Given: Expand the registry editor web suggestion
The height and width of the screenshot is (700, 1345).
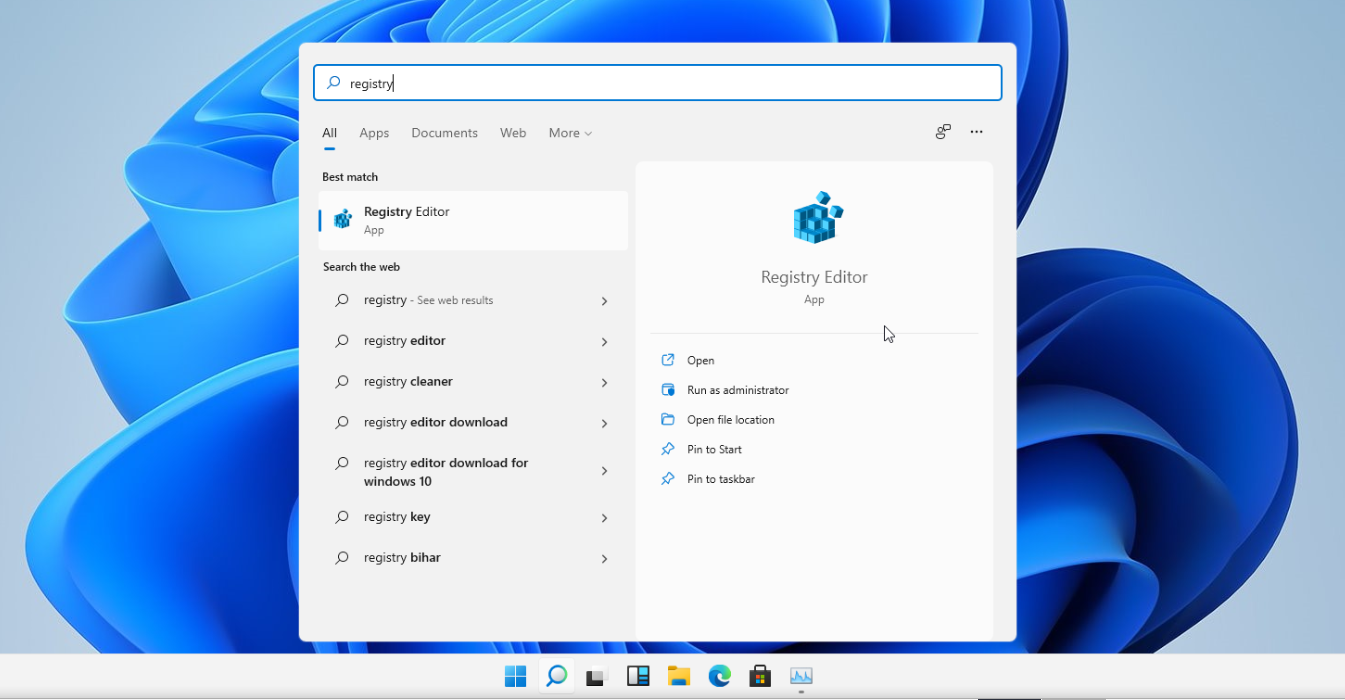Looking at the screenshot, I should (604, 340).
